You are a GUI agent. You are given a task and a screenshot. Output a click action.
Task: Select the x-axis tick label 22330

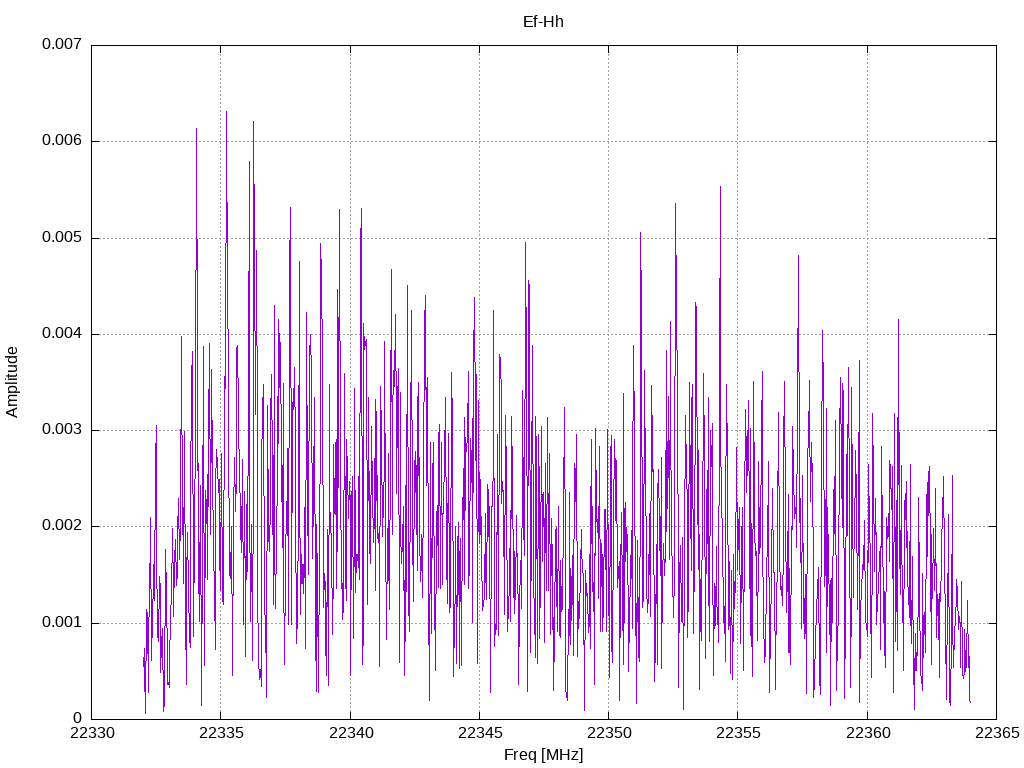pyautogui.click(x=92, y=733)
